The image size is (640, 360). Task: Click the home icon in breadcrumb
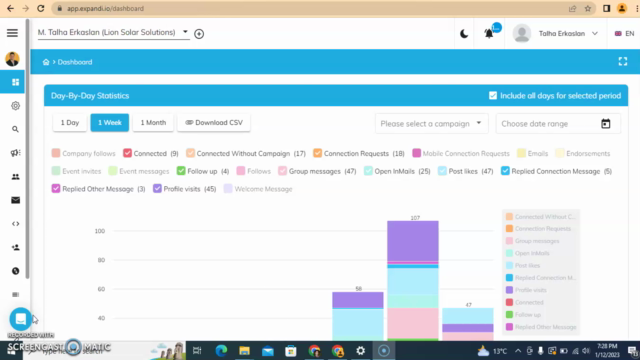pyautogui.click(x=46, y=62)
